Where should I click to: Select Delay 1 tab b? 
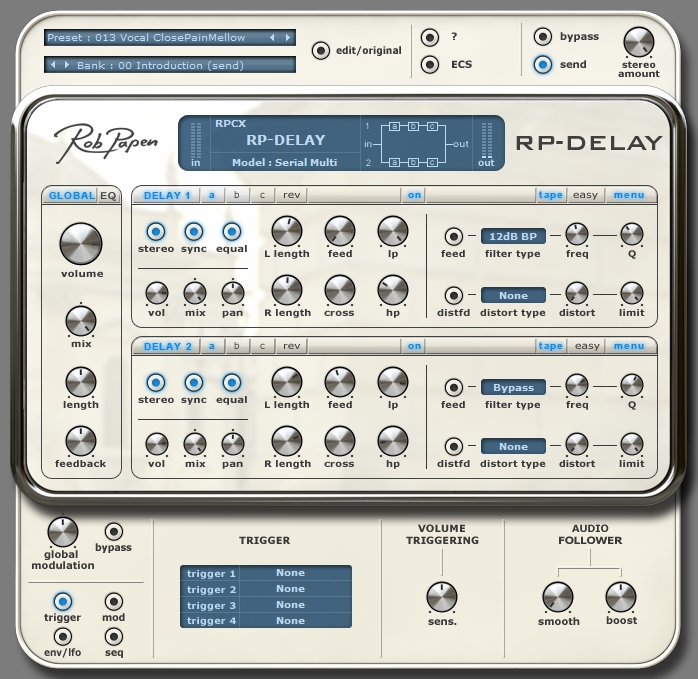[236, 195]
